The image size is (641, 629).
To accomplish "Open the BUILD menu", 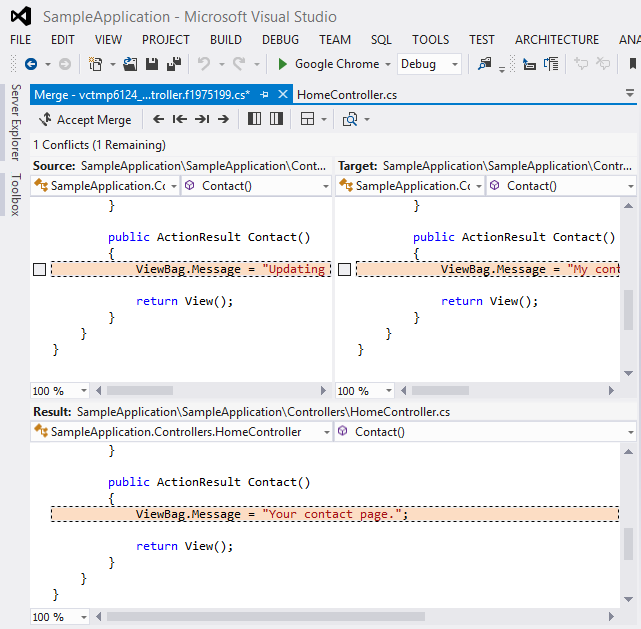I will (x=226, y=40).
